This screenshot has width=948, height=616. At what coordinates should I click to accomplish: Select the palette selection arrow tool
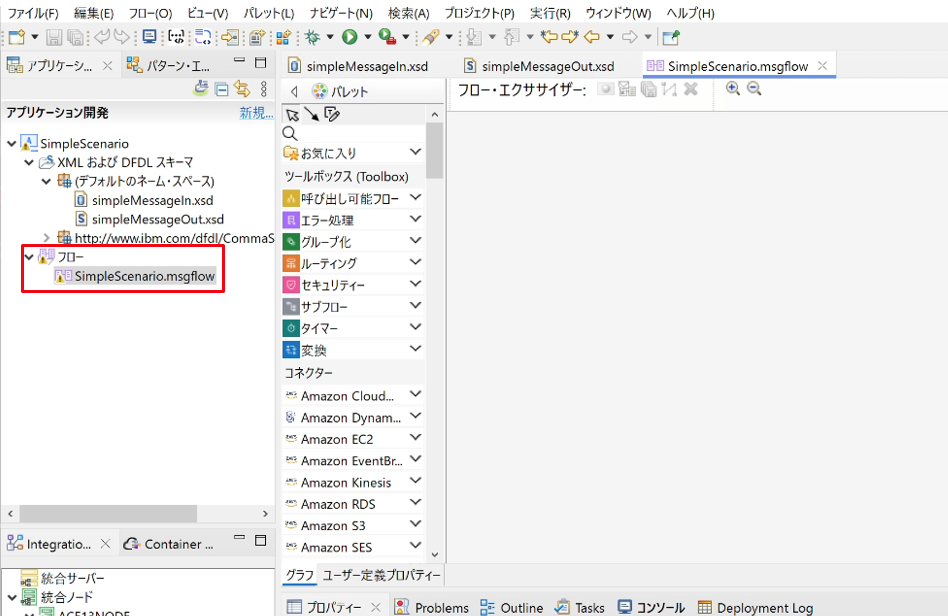[x=292, y=114]
